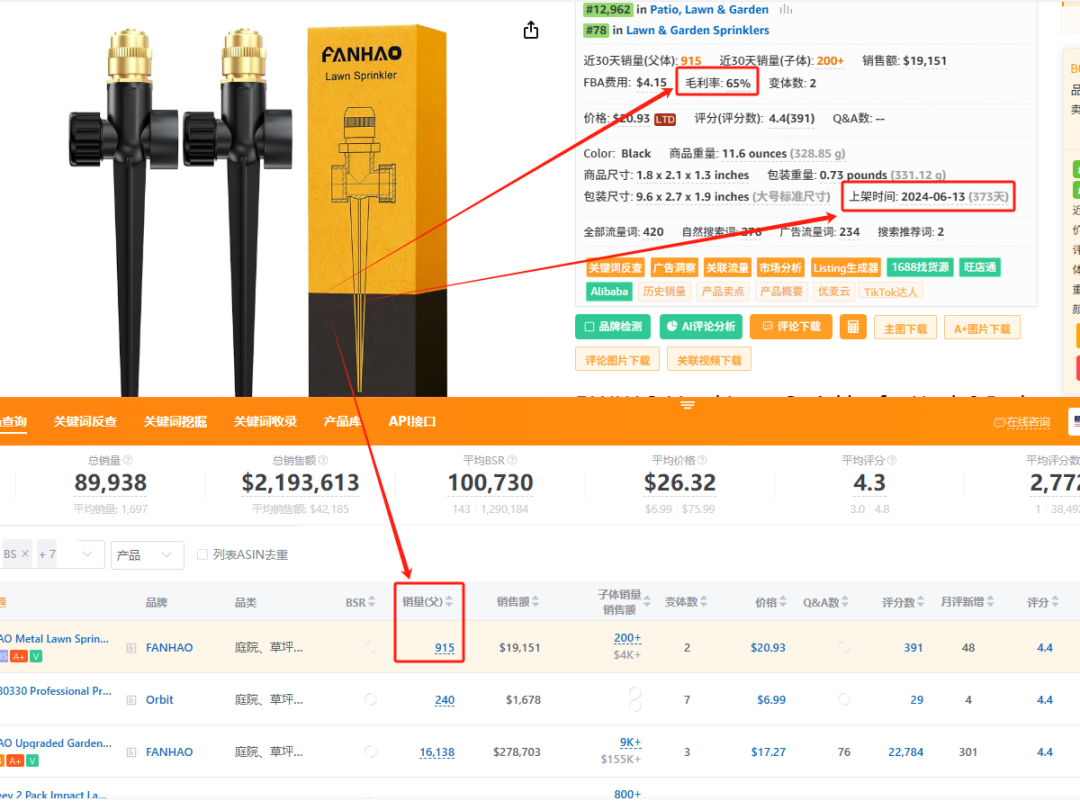Switch to 关键词收录 tab
1080x810 pixels.
coord(265,422)
